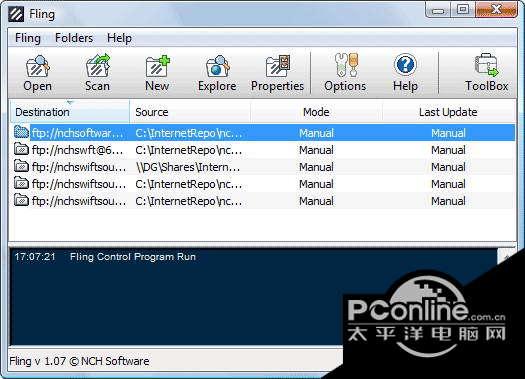Screen dimensions: 525x379
Task: Click Fling v 1.07 status bar text
Action: 79,361
